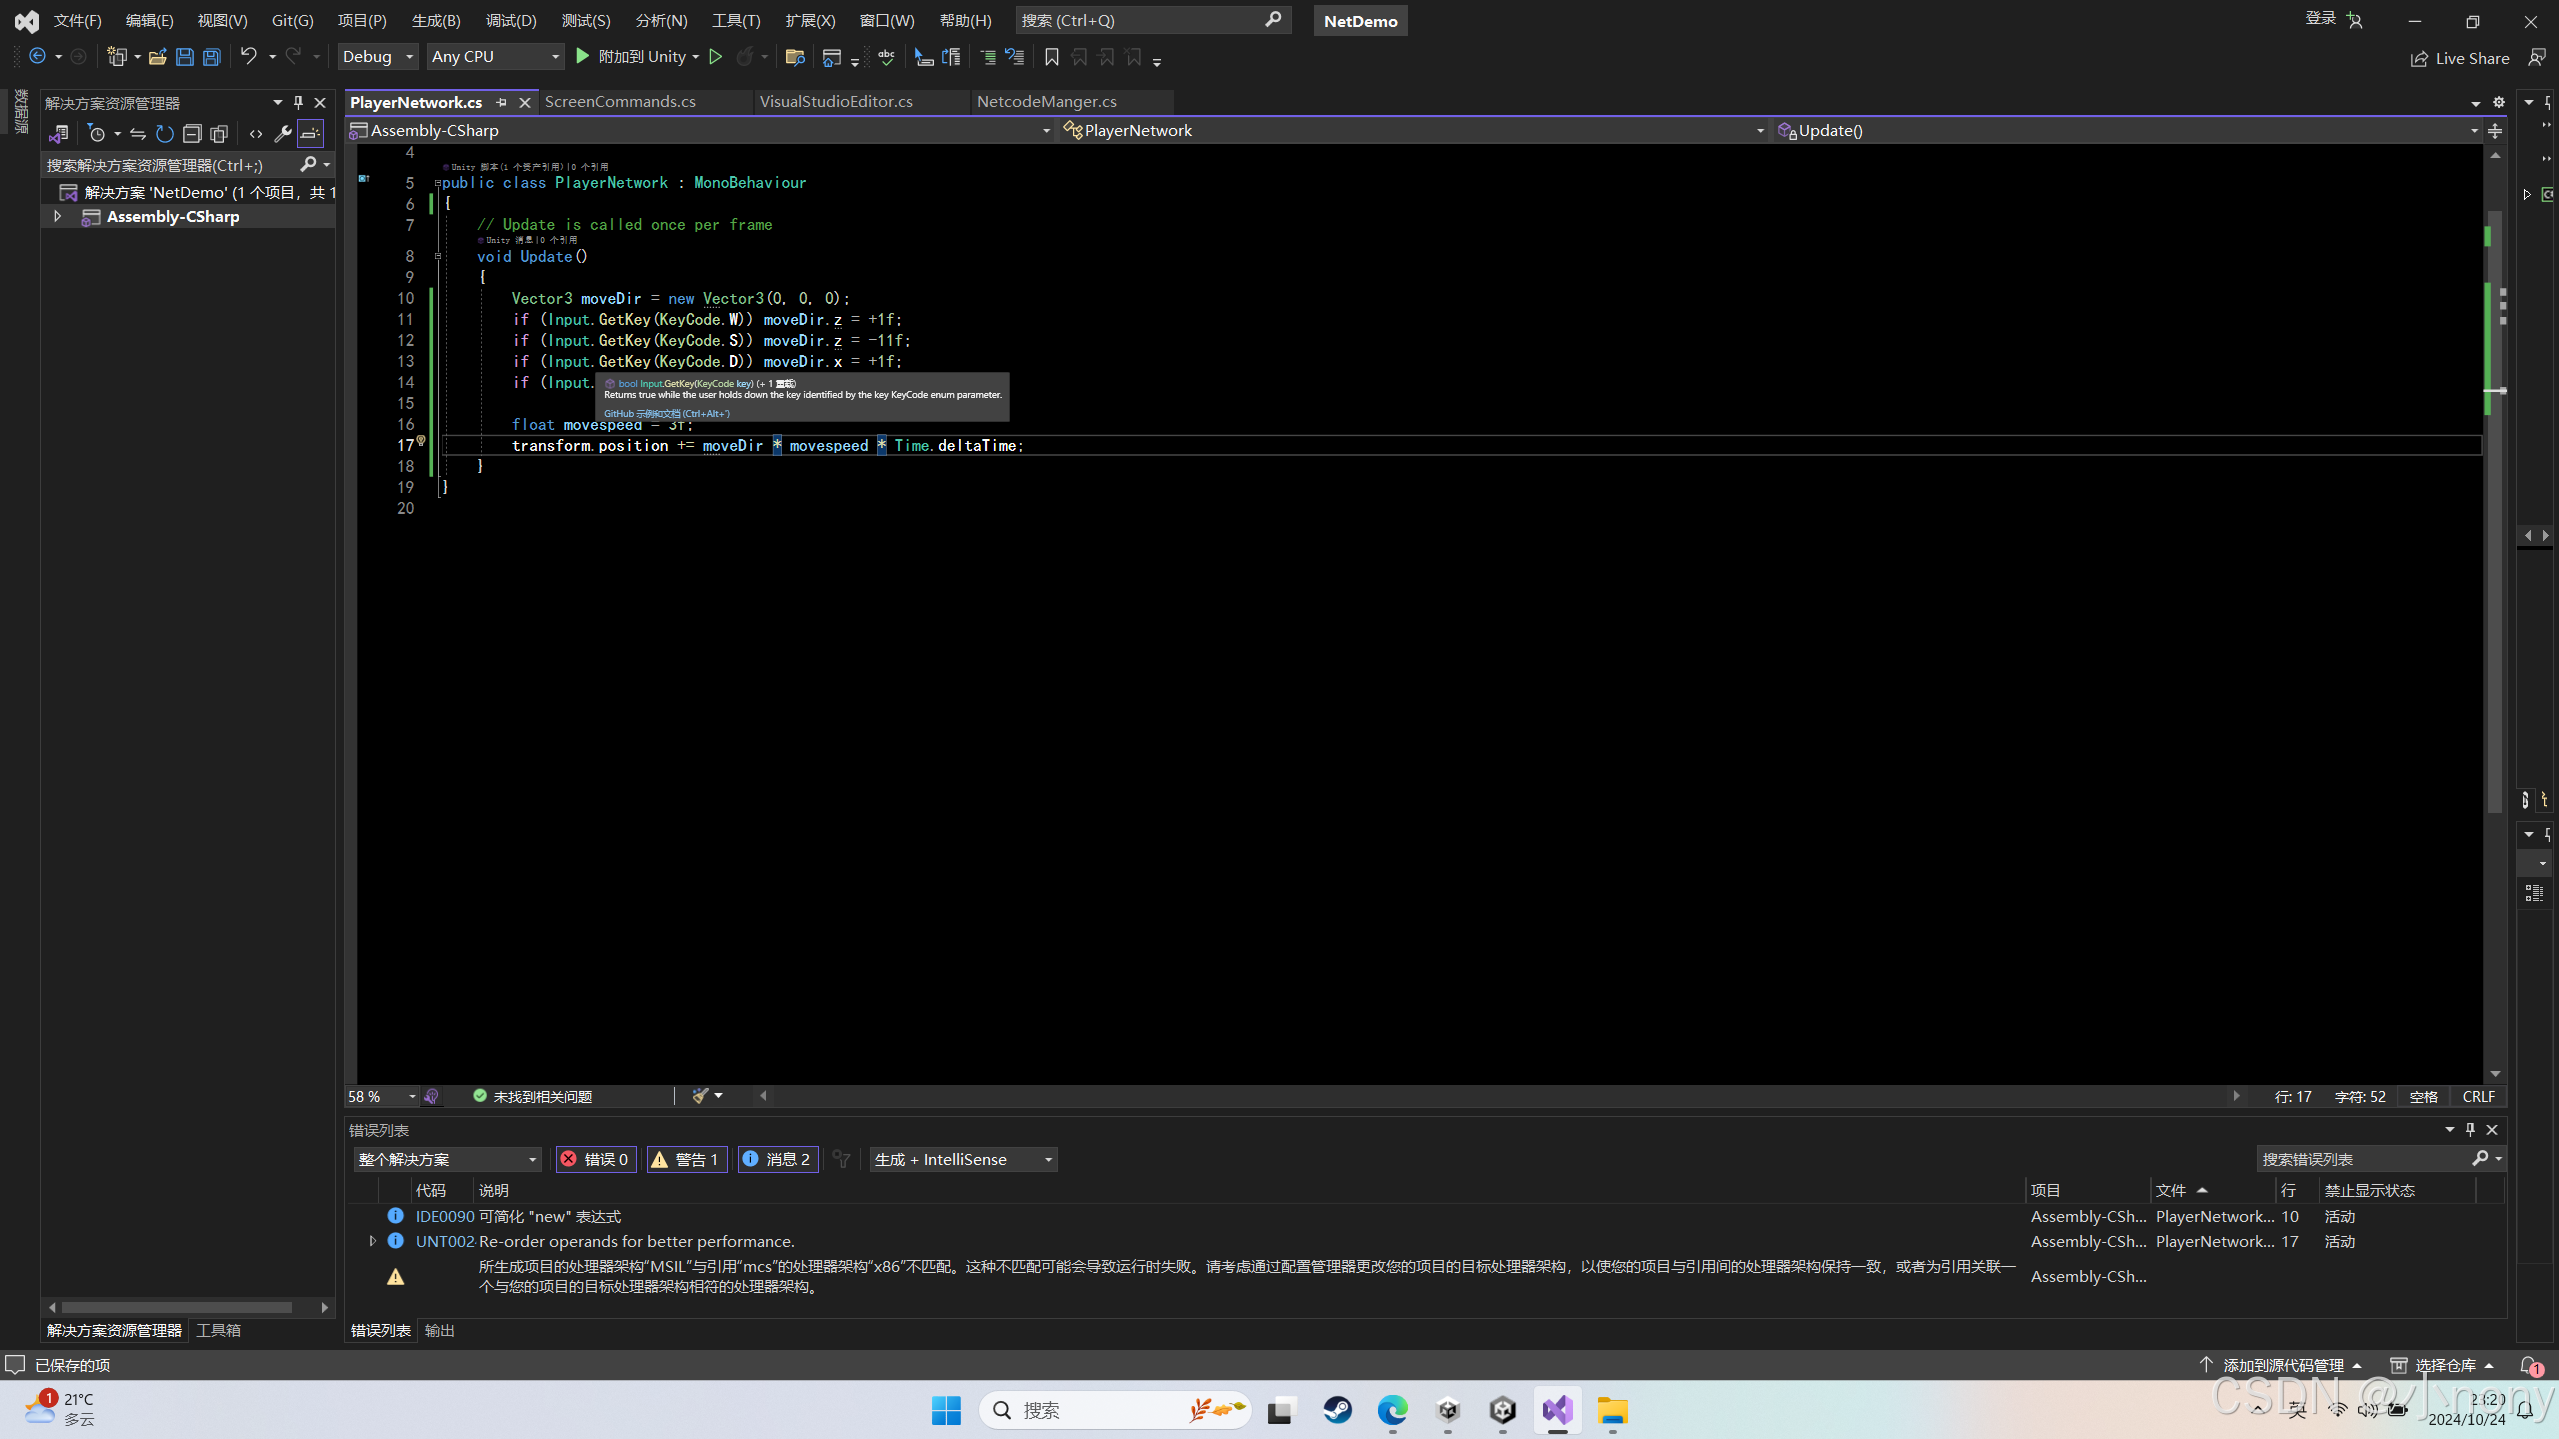
Task: Select the Sync with Active Document icon
Action: click(x=138, y=133)
